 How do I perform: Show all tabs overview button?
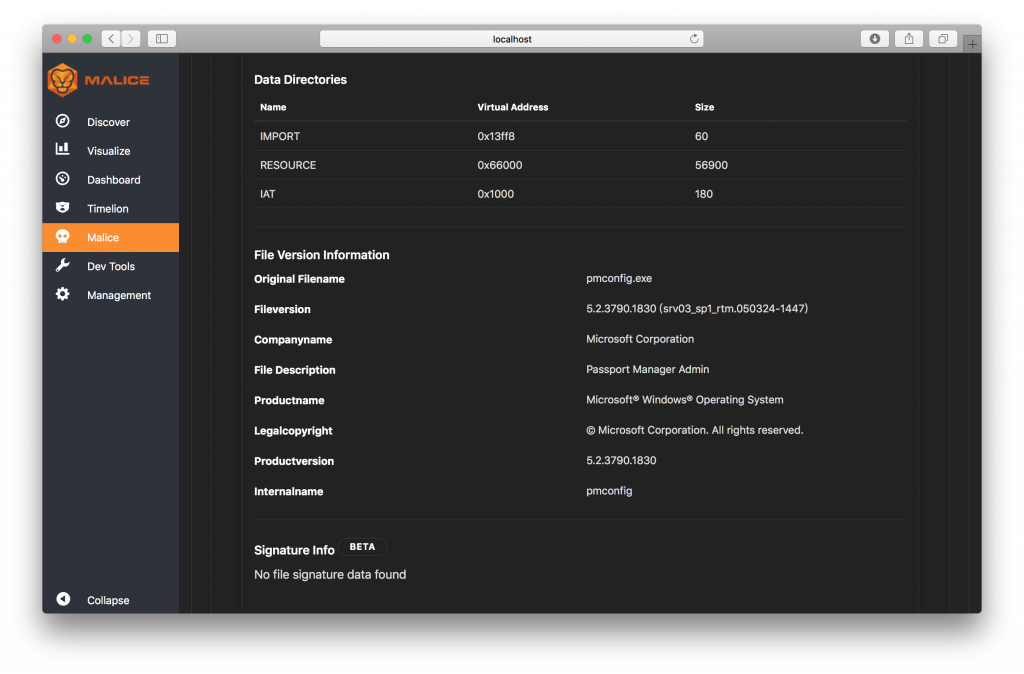tap(943, 39)
